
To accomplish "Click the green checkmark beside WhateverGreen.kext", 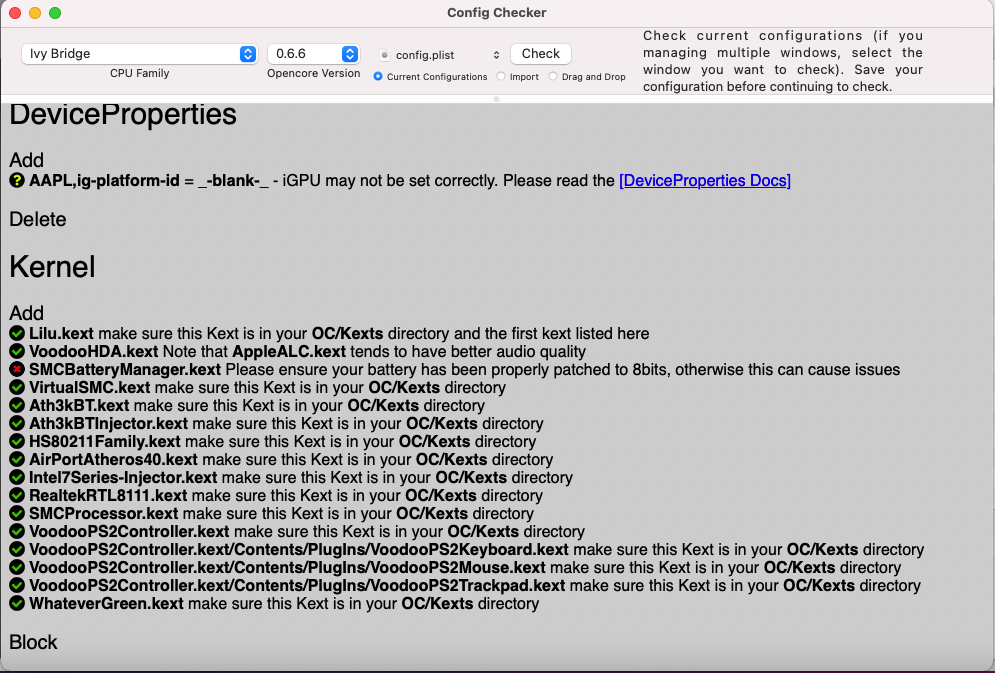I will point(17,603).
